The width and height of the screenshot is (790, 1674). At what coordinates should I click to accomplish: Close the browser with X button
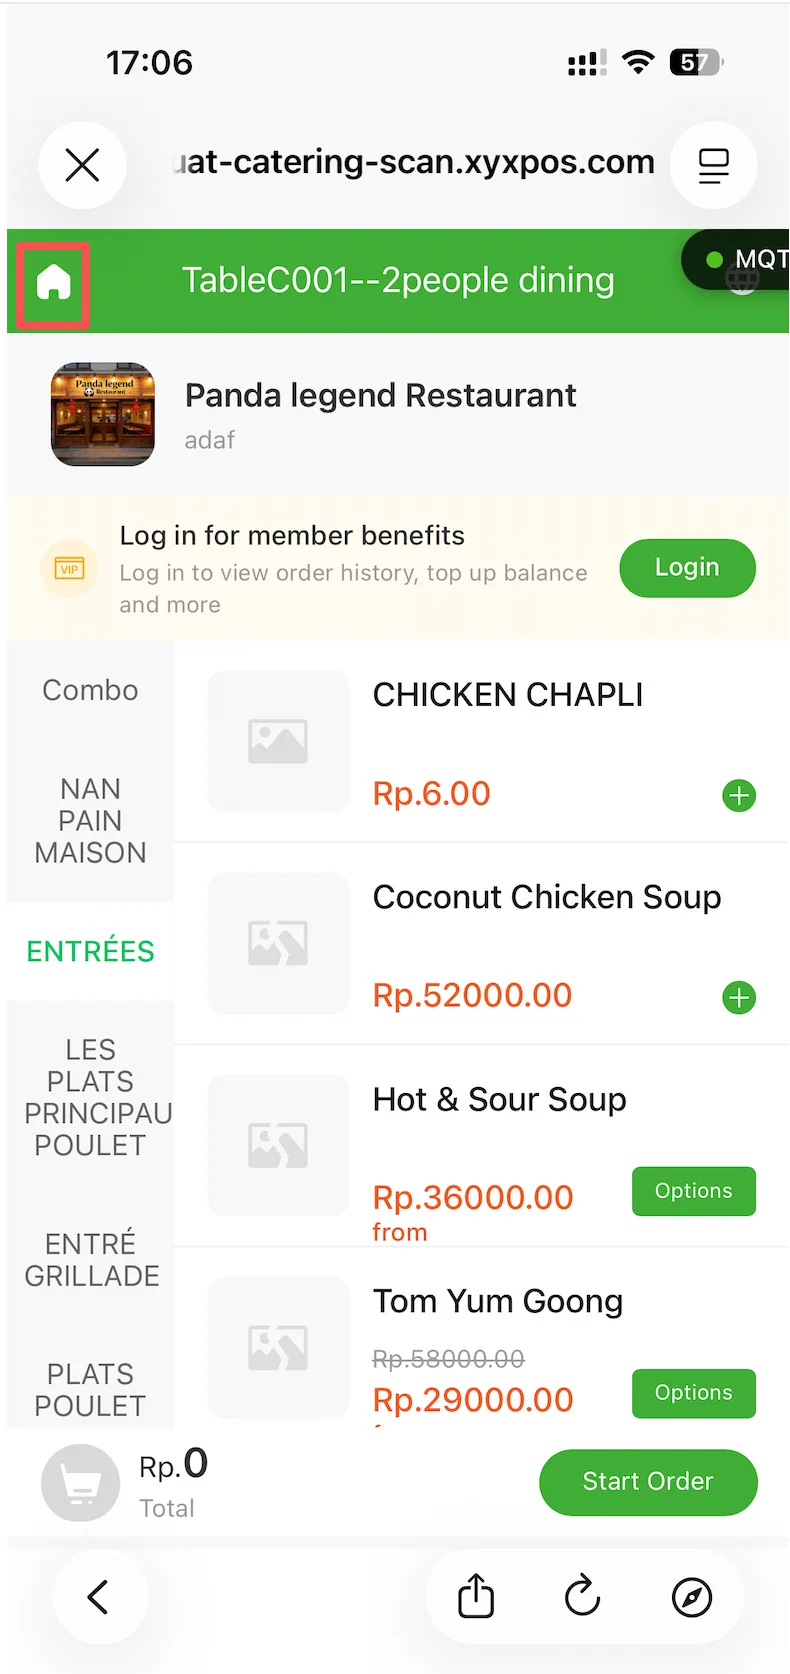82,165
